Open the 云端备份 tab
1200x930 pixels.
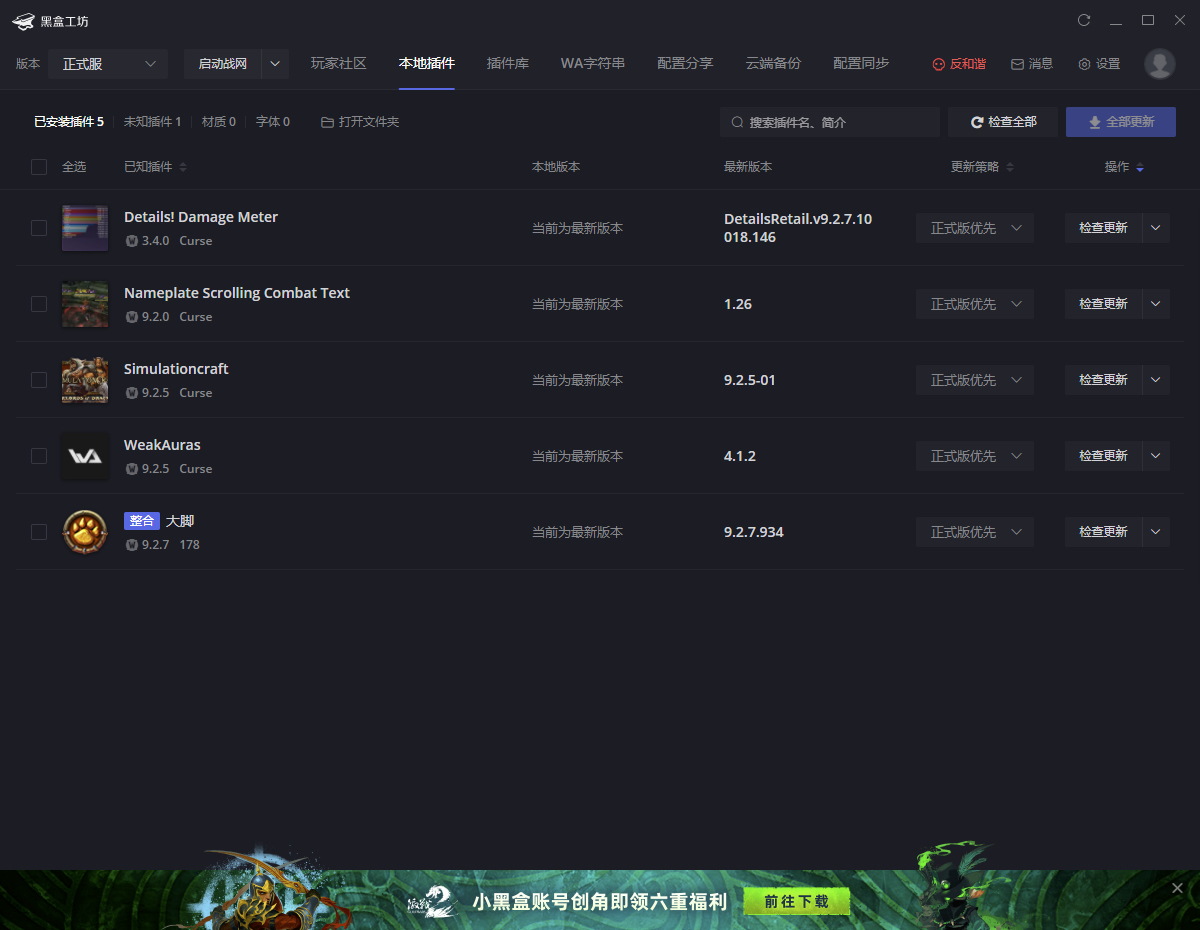pos(773,64)
